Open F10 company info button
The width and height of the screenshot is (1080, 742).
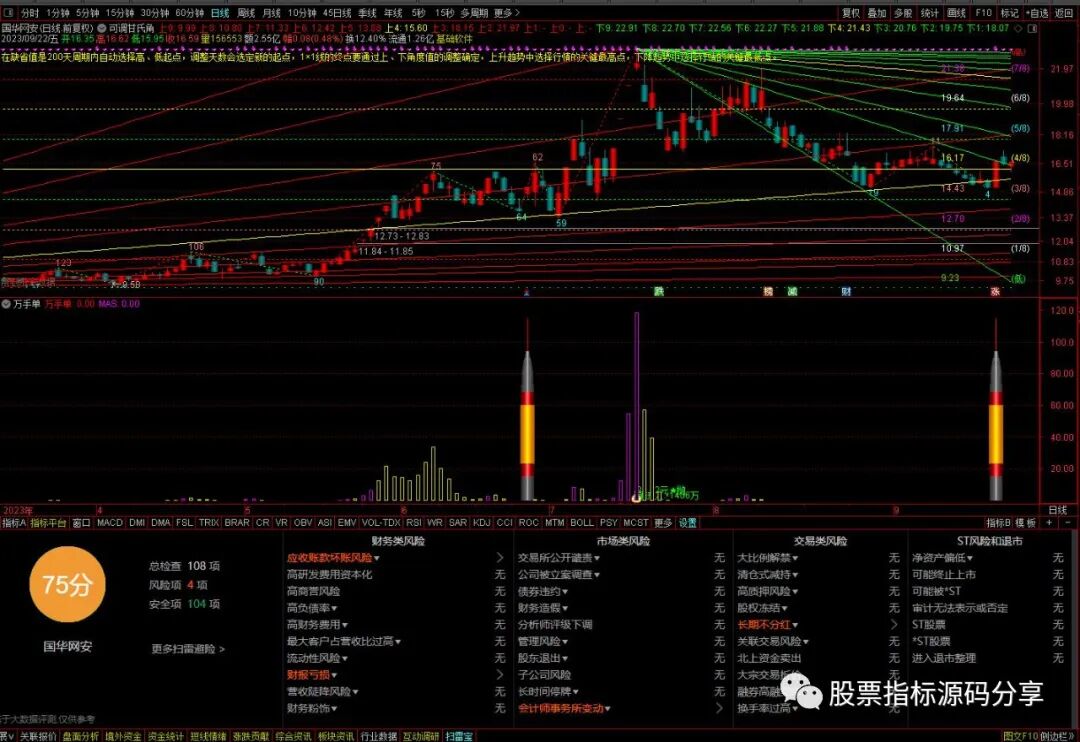pyautogui.click(x=984, y=13)
